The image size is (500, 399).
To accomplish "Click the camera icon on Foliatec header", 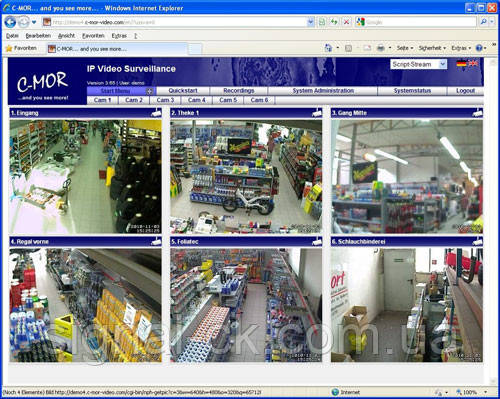I will pos(317,241).
